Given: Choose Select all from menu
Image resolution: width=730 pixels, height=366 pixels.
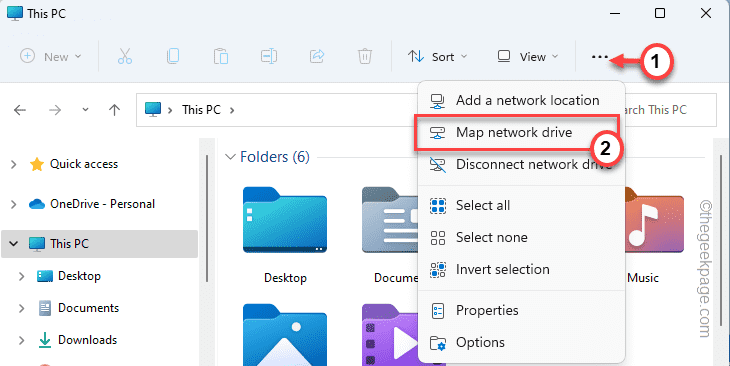Looking at the screenshot, I should (521, 205).
